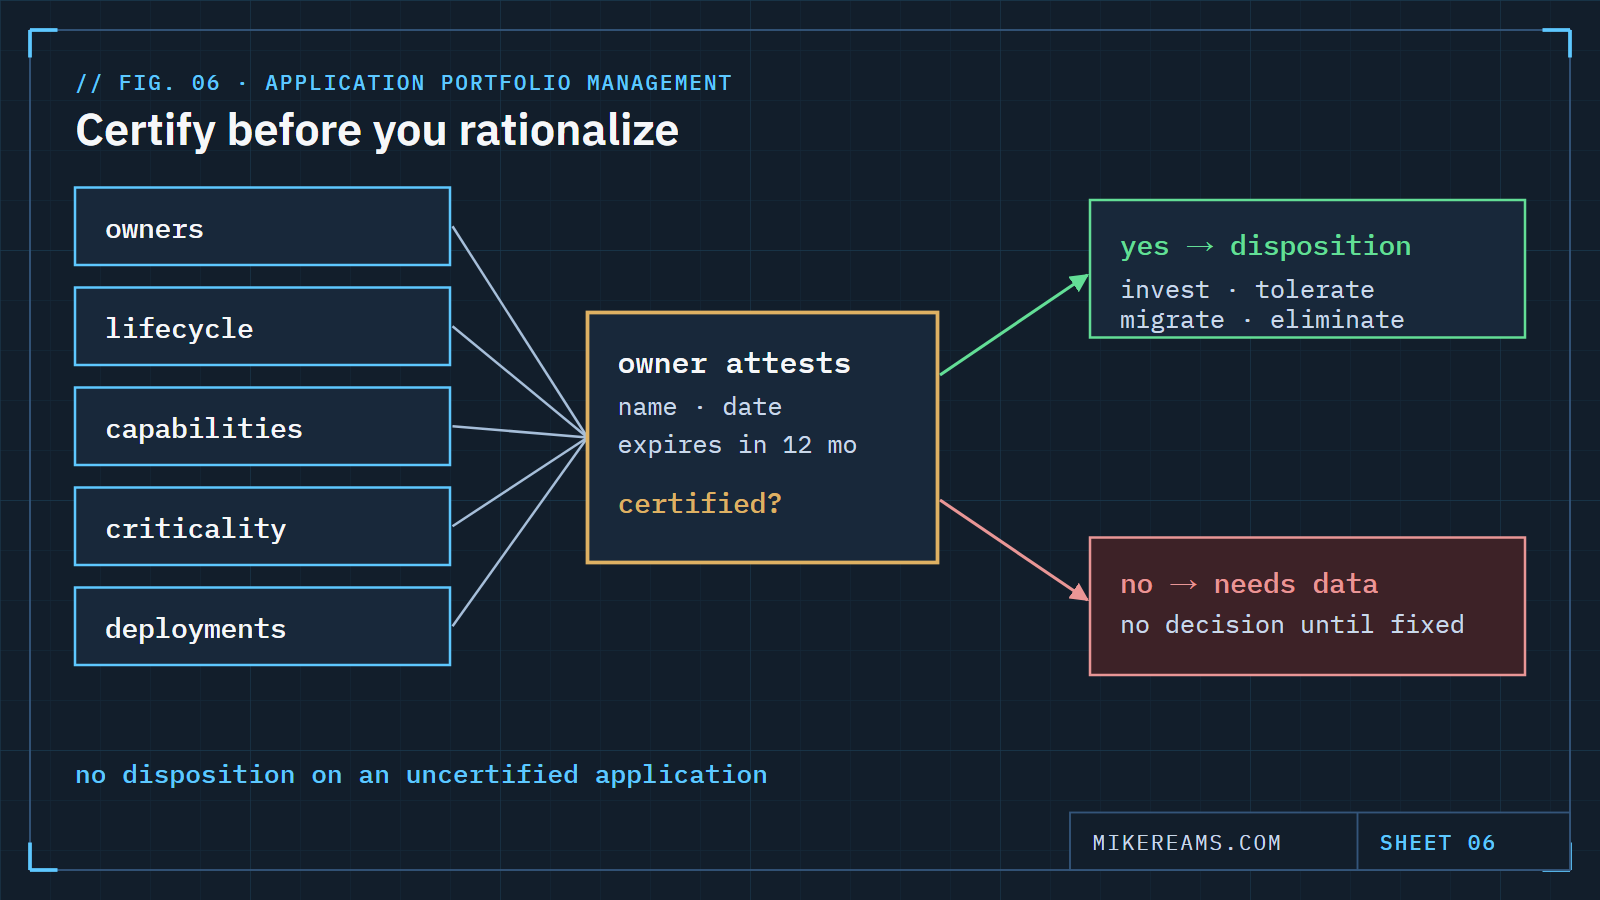Viewport: 1600px width, 900px height.
Task: Click the 'yes → disposition' heading
Action: pyautogui.click(x=1265, y=246)
